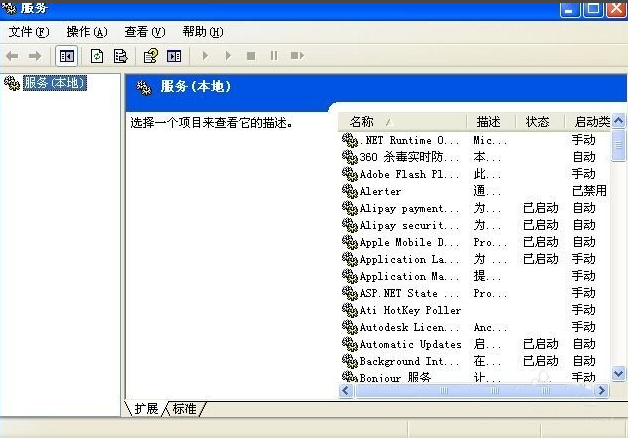Click the gear icon beside Alerter

tap(350, 191)
